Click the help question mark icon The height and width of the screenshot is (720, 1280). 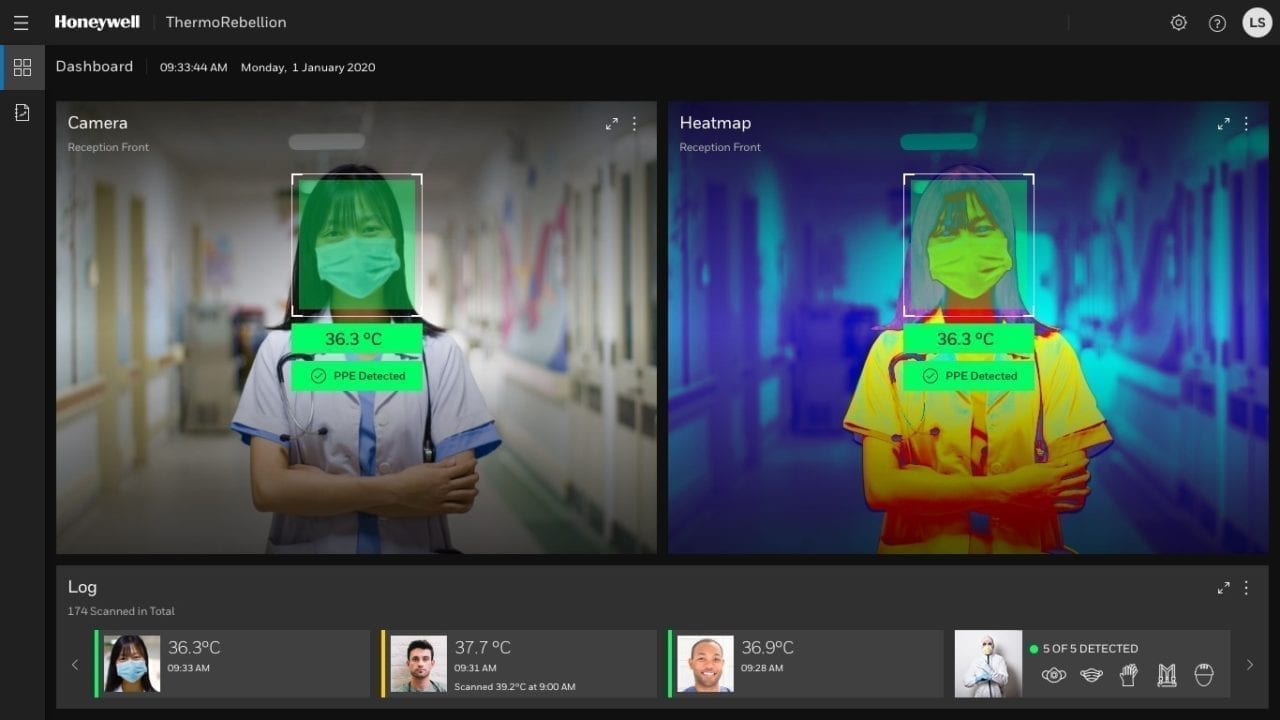1217,22
